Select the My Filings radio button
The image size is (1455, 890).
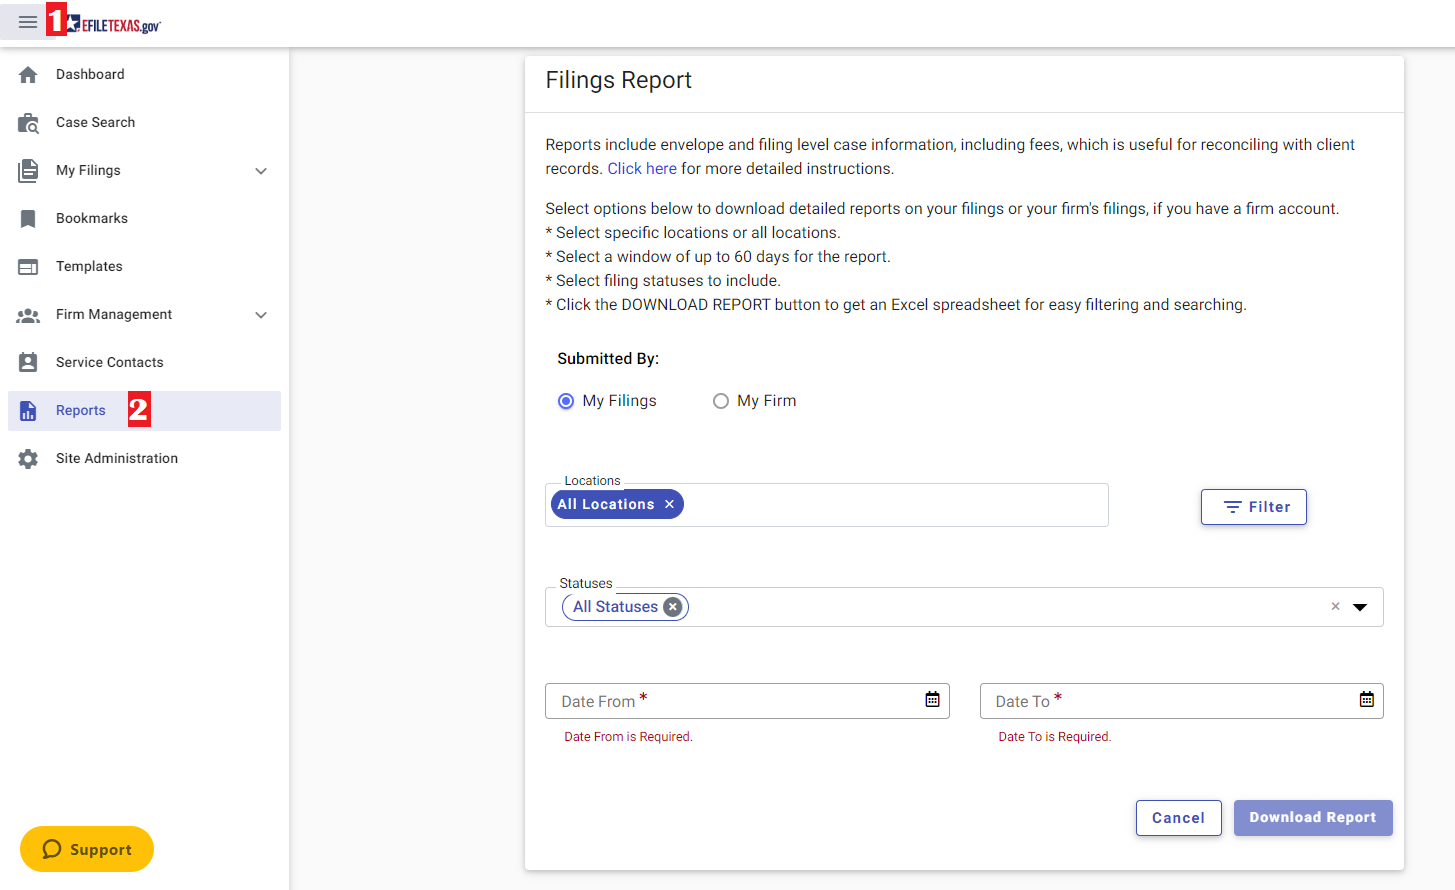coord(566,401)
